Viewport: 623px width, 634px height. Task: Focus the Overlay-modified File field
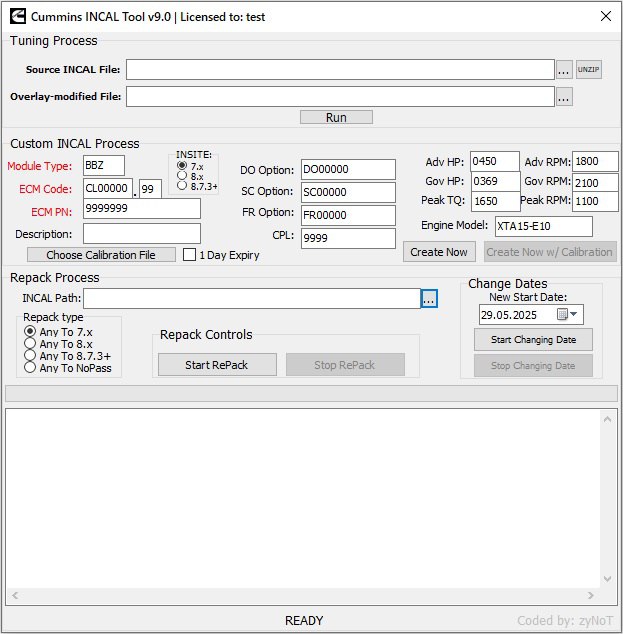(x=340, y=97)
